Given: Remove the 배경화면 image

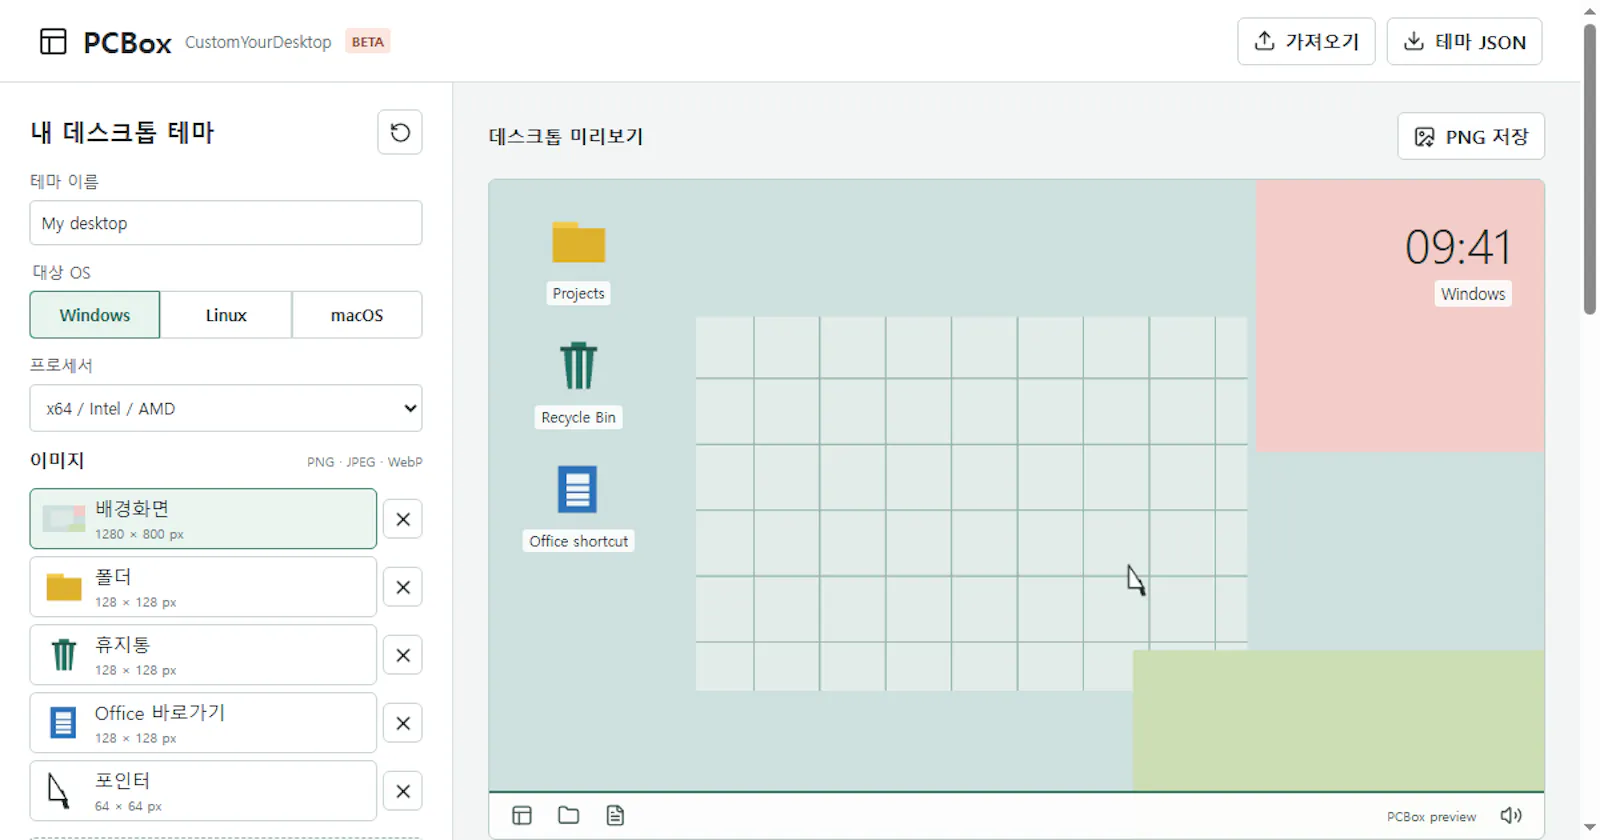Looking at the screenshot, I should coord(403,519).
